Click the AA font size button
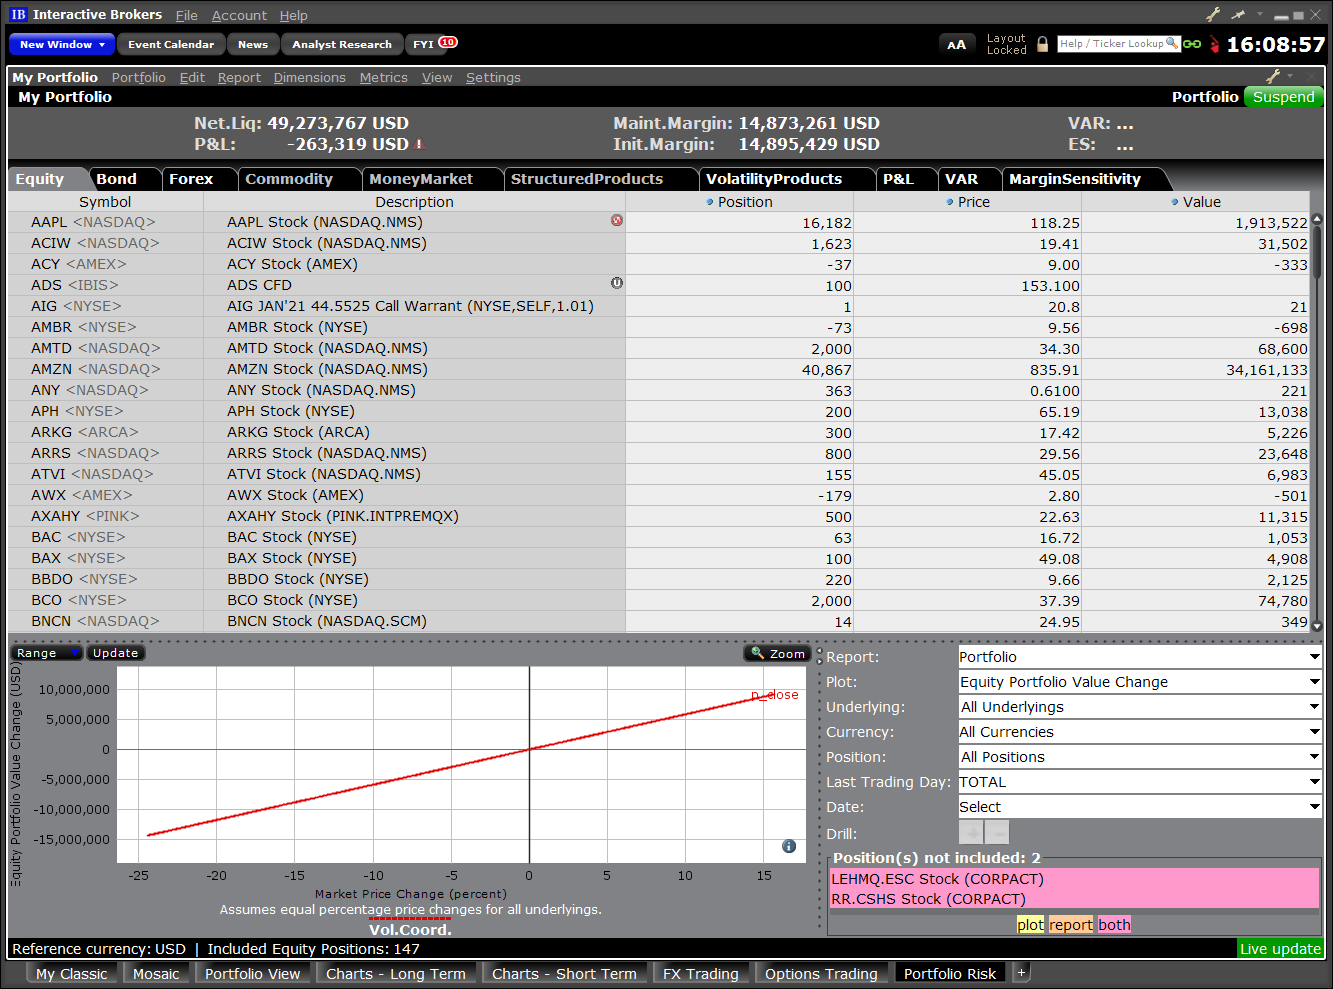The height and width of the screenshot is (989, 1333). pos(956,44)
